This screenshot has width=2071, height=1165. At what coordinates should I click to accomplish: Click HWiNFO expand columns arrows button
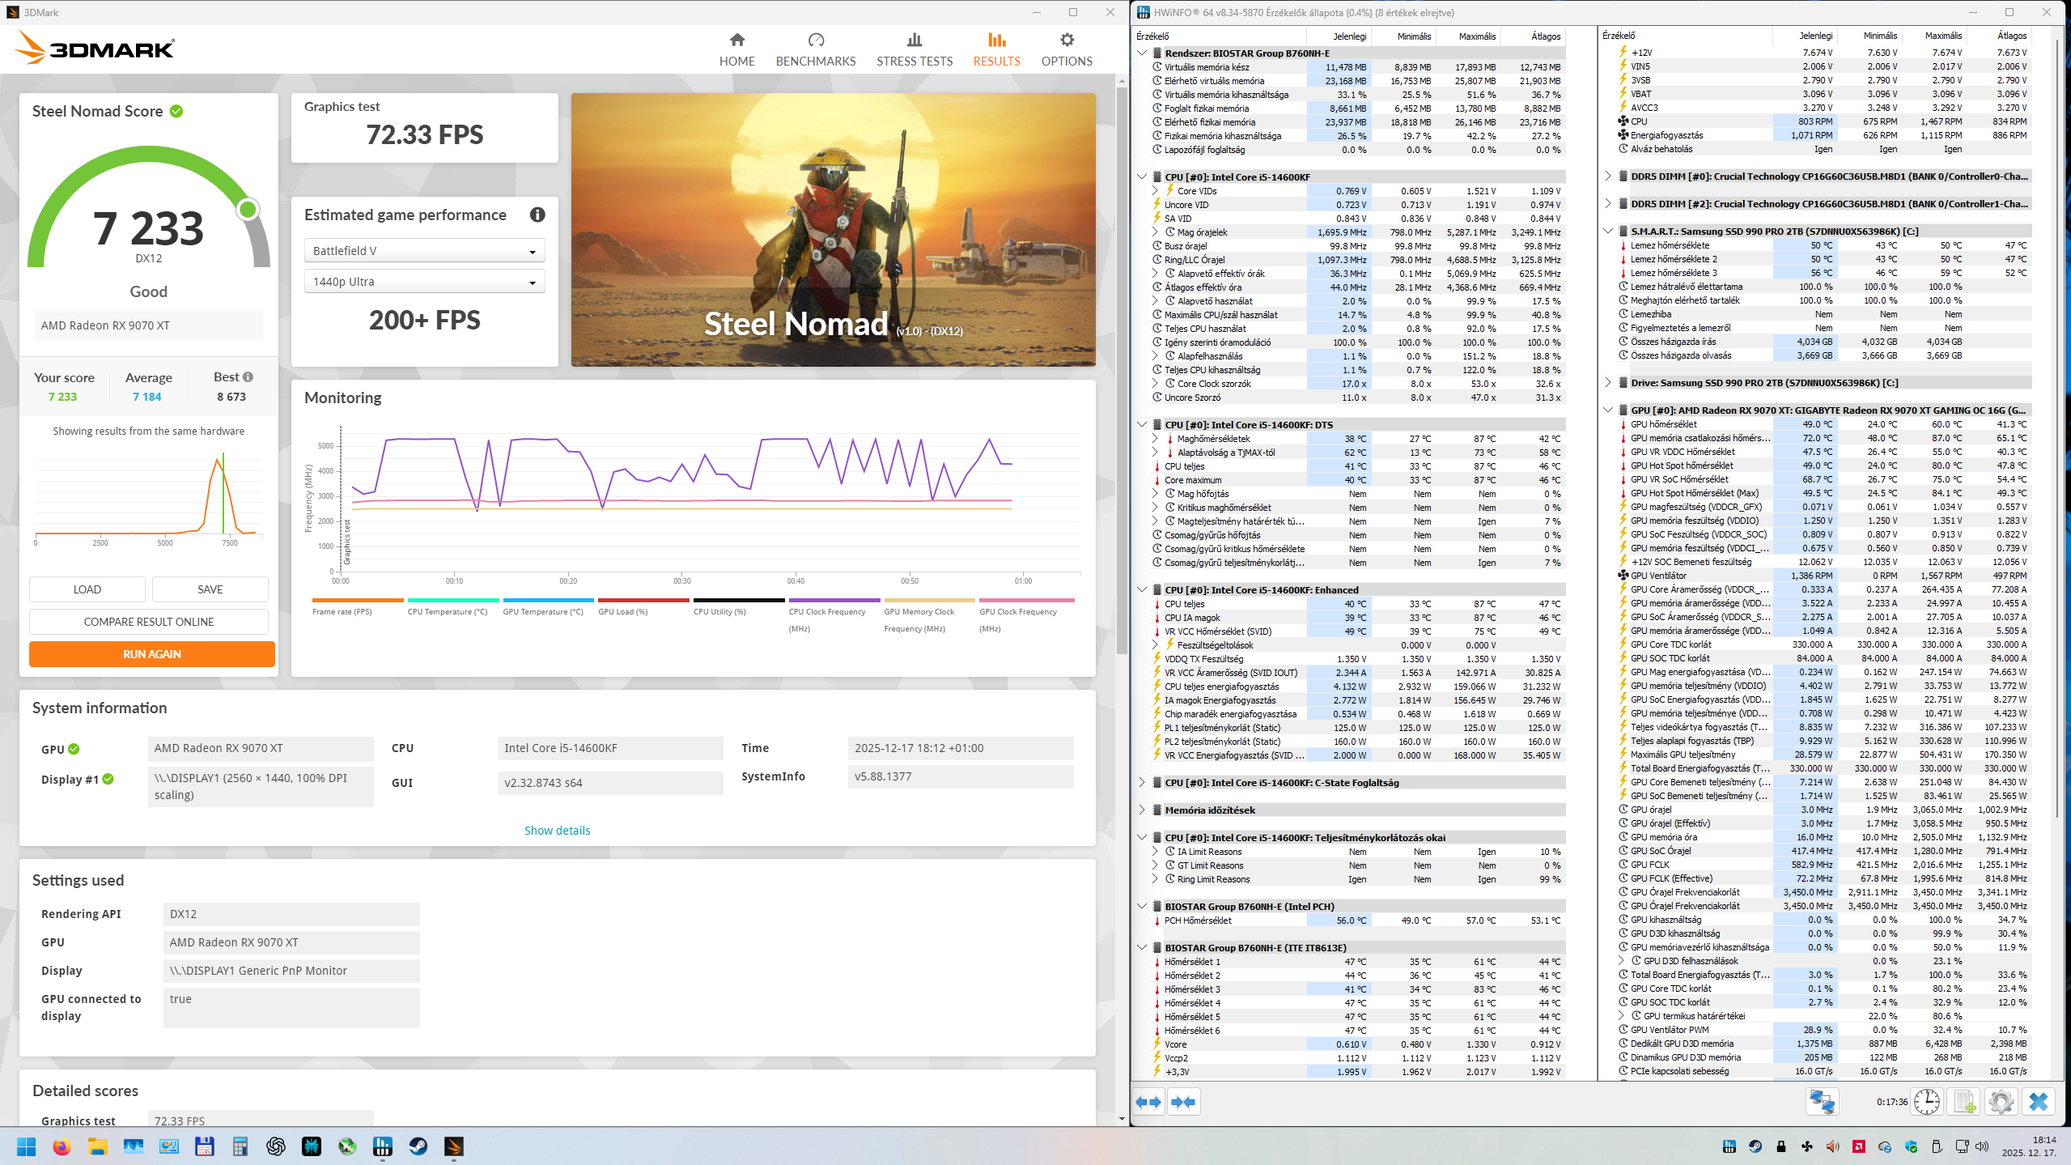pyautogui.click(x=1149, y=1102)
